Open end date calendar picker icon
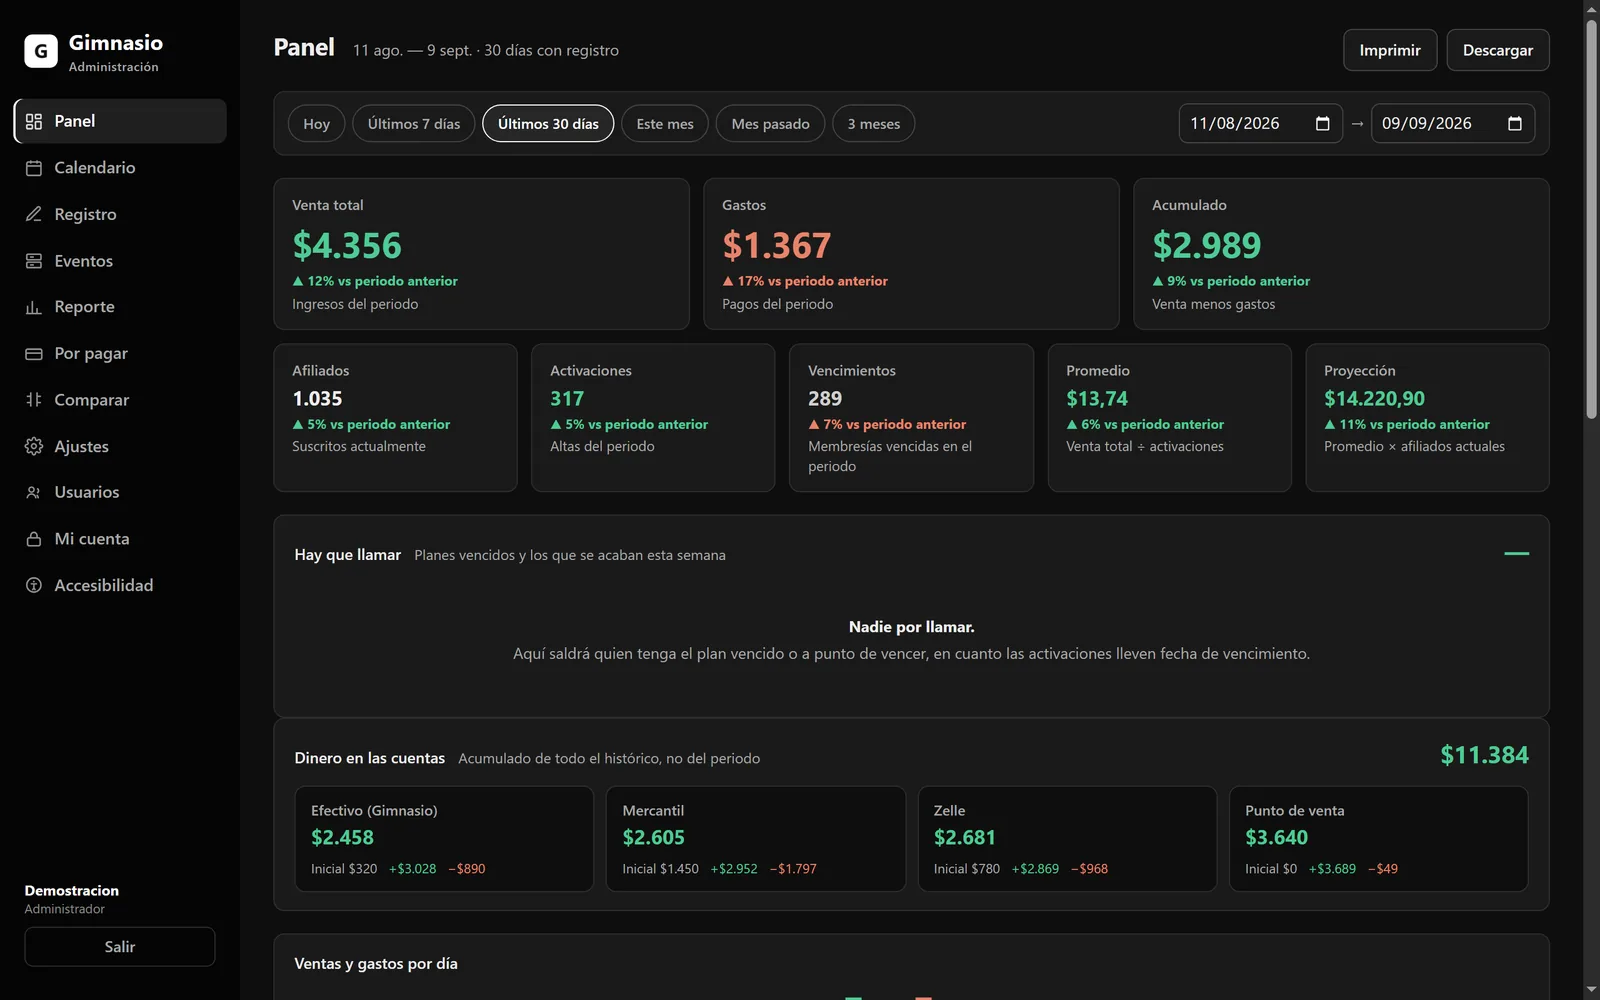This screenshot has height=1000, width=1600. (x=1514, y=124)
